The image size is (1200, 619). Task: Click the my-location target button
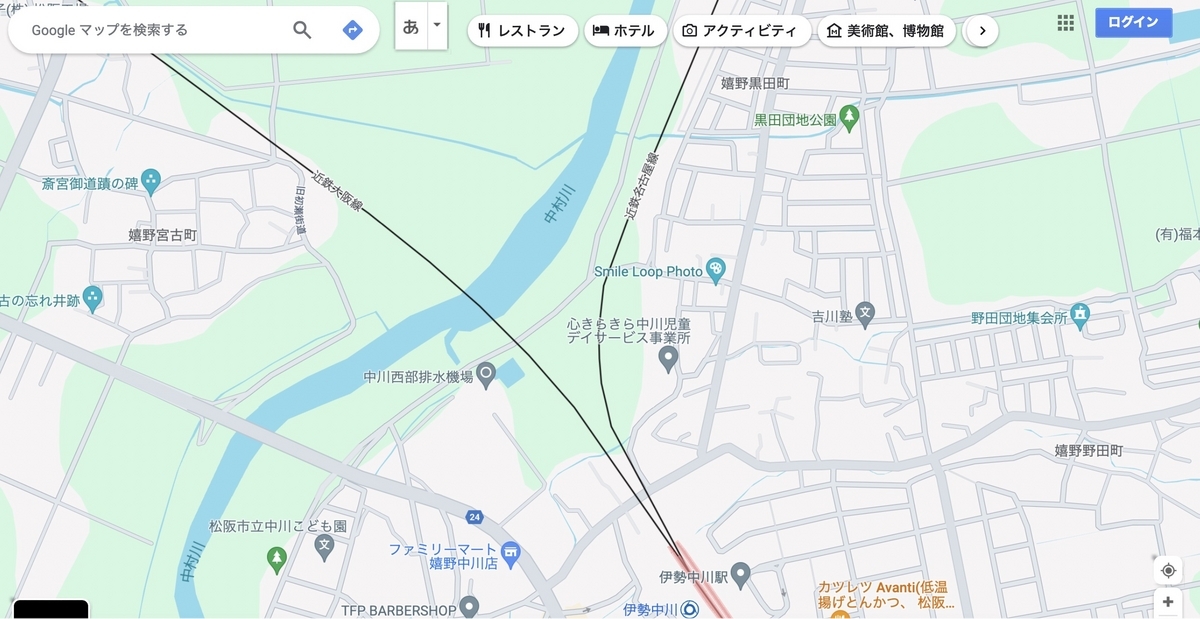pyautogui.click(x=1168, y=571)
